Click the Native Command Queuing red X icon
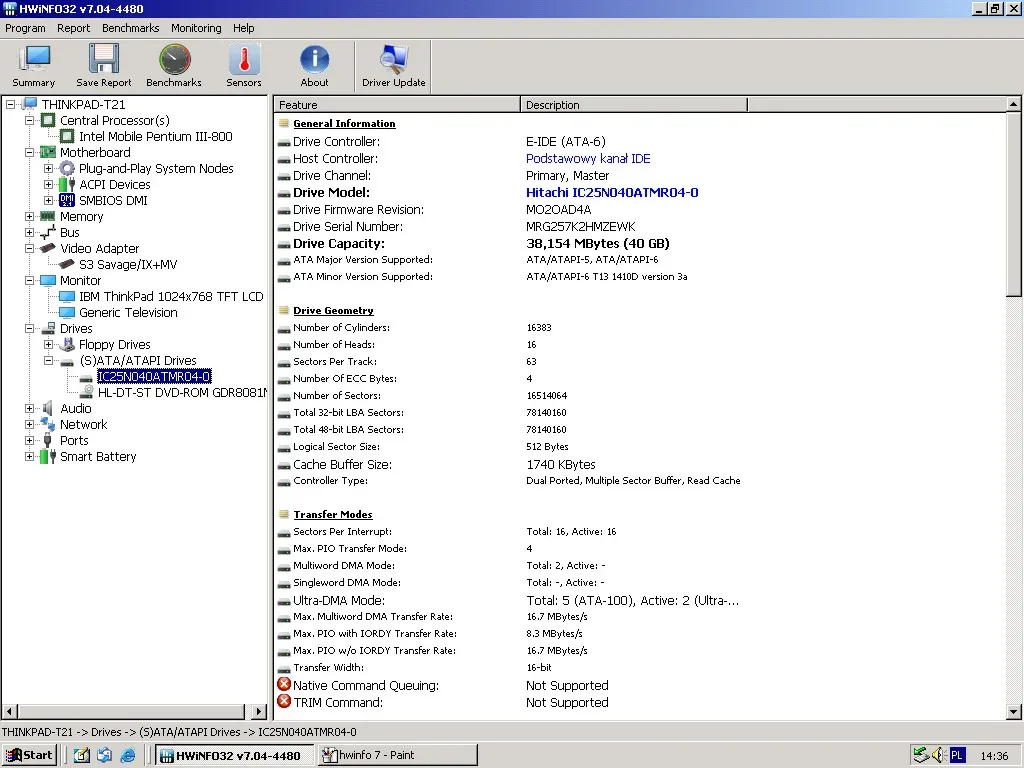 pos(284,684)
